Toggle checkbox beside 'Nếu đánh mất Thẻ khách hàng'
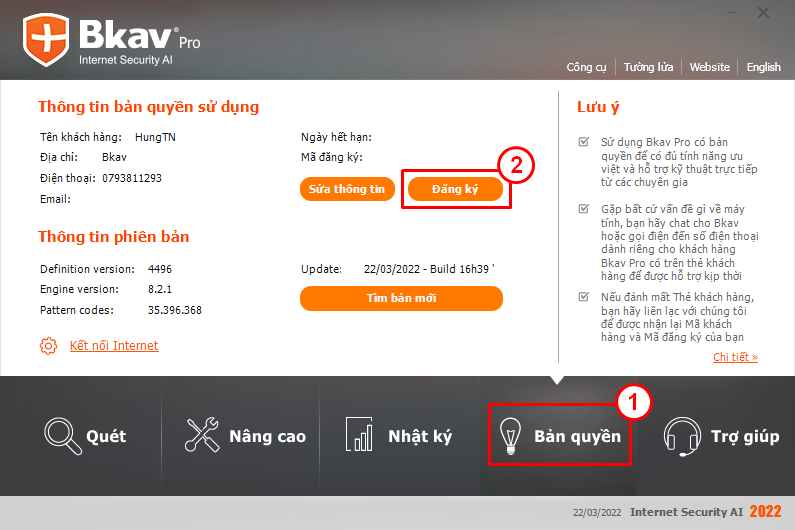Viewport: 795px width, 530px height. [584, 297]
